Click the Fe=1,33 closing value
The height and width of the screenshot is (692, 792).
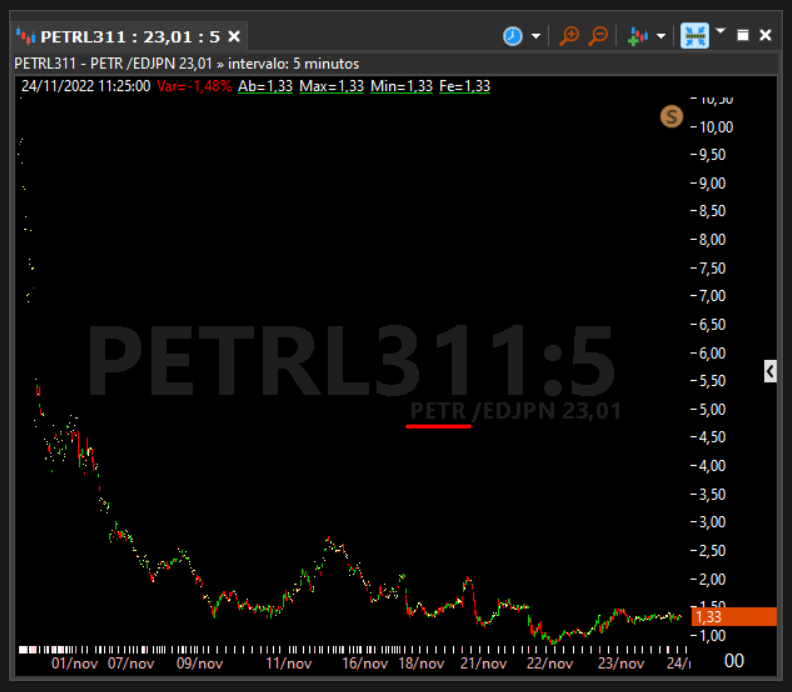click(465, 86)
